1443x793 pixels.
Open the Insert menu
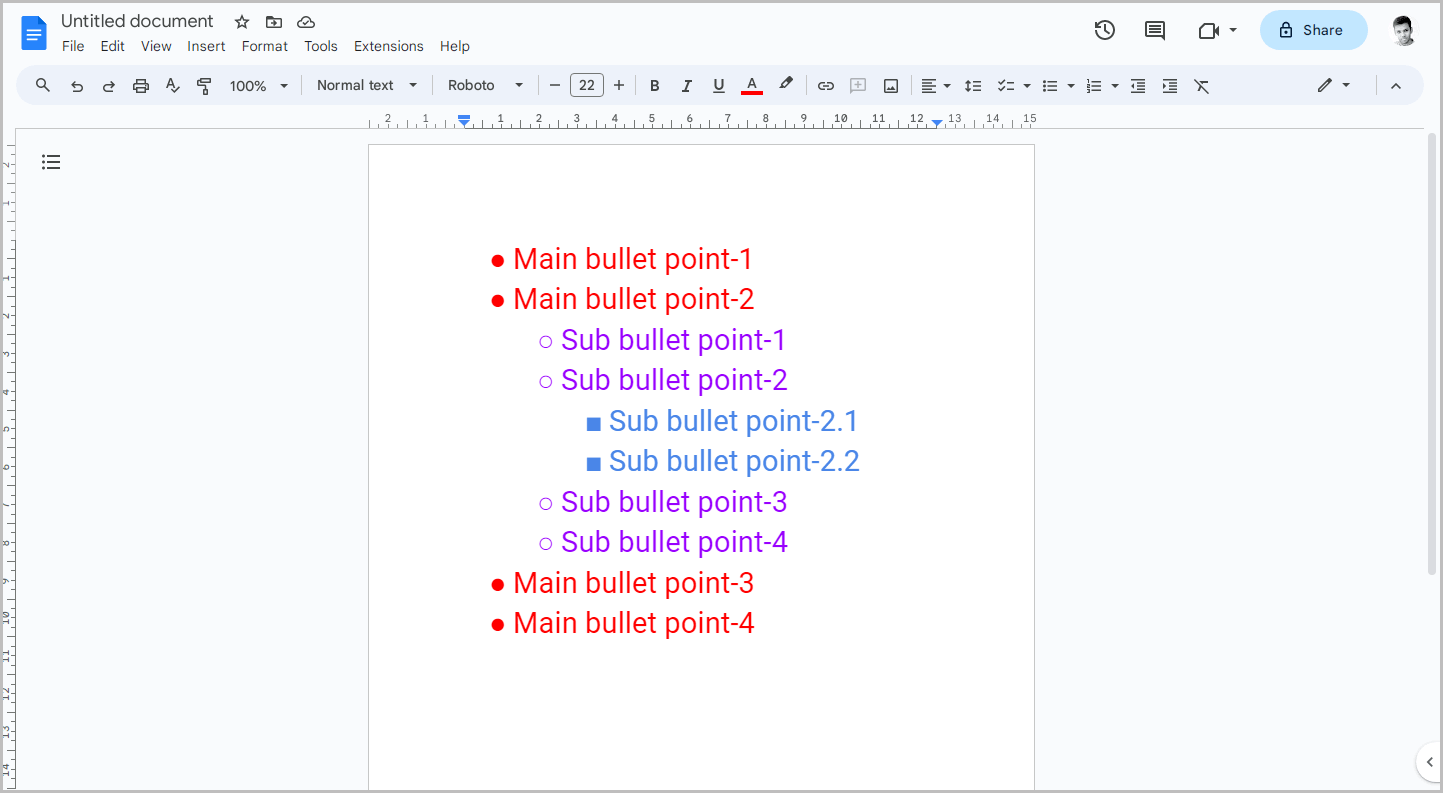[x=206, y=46]
